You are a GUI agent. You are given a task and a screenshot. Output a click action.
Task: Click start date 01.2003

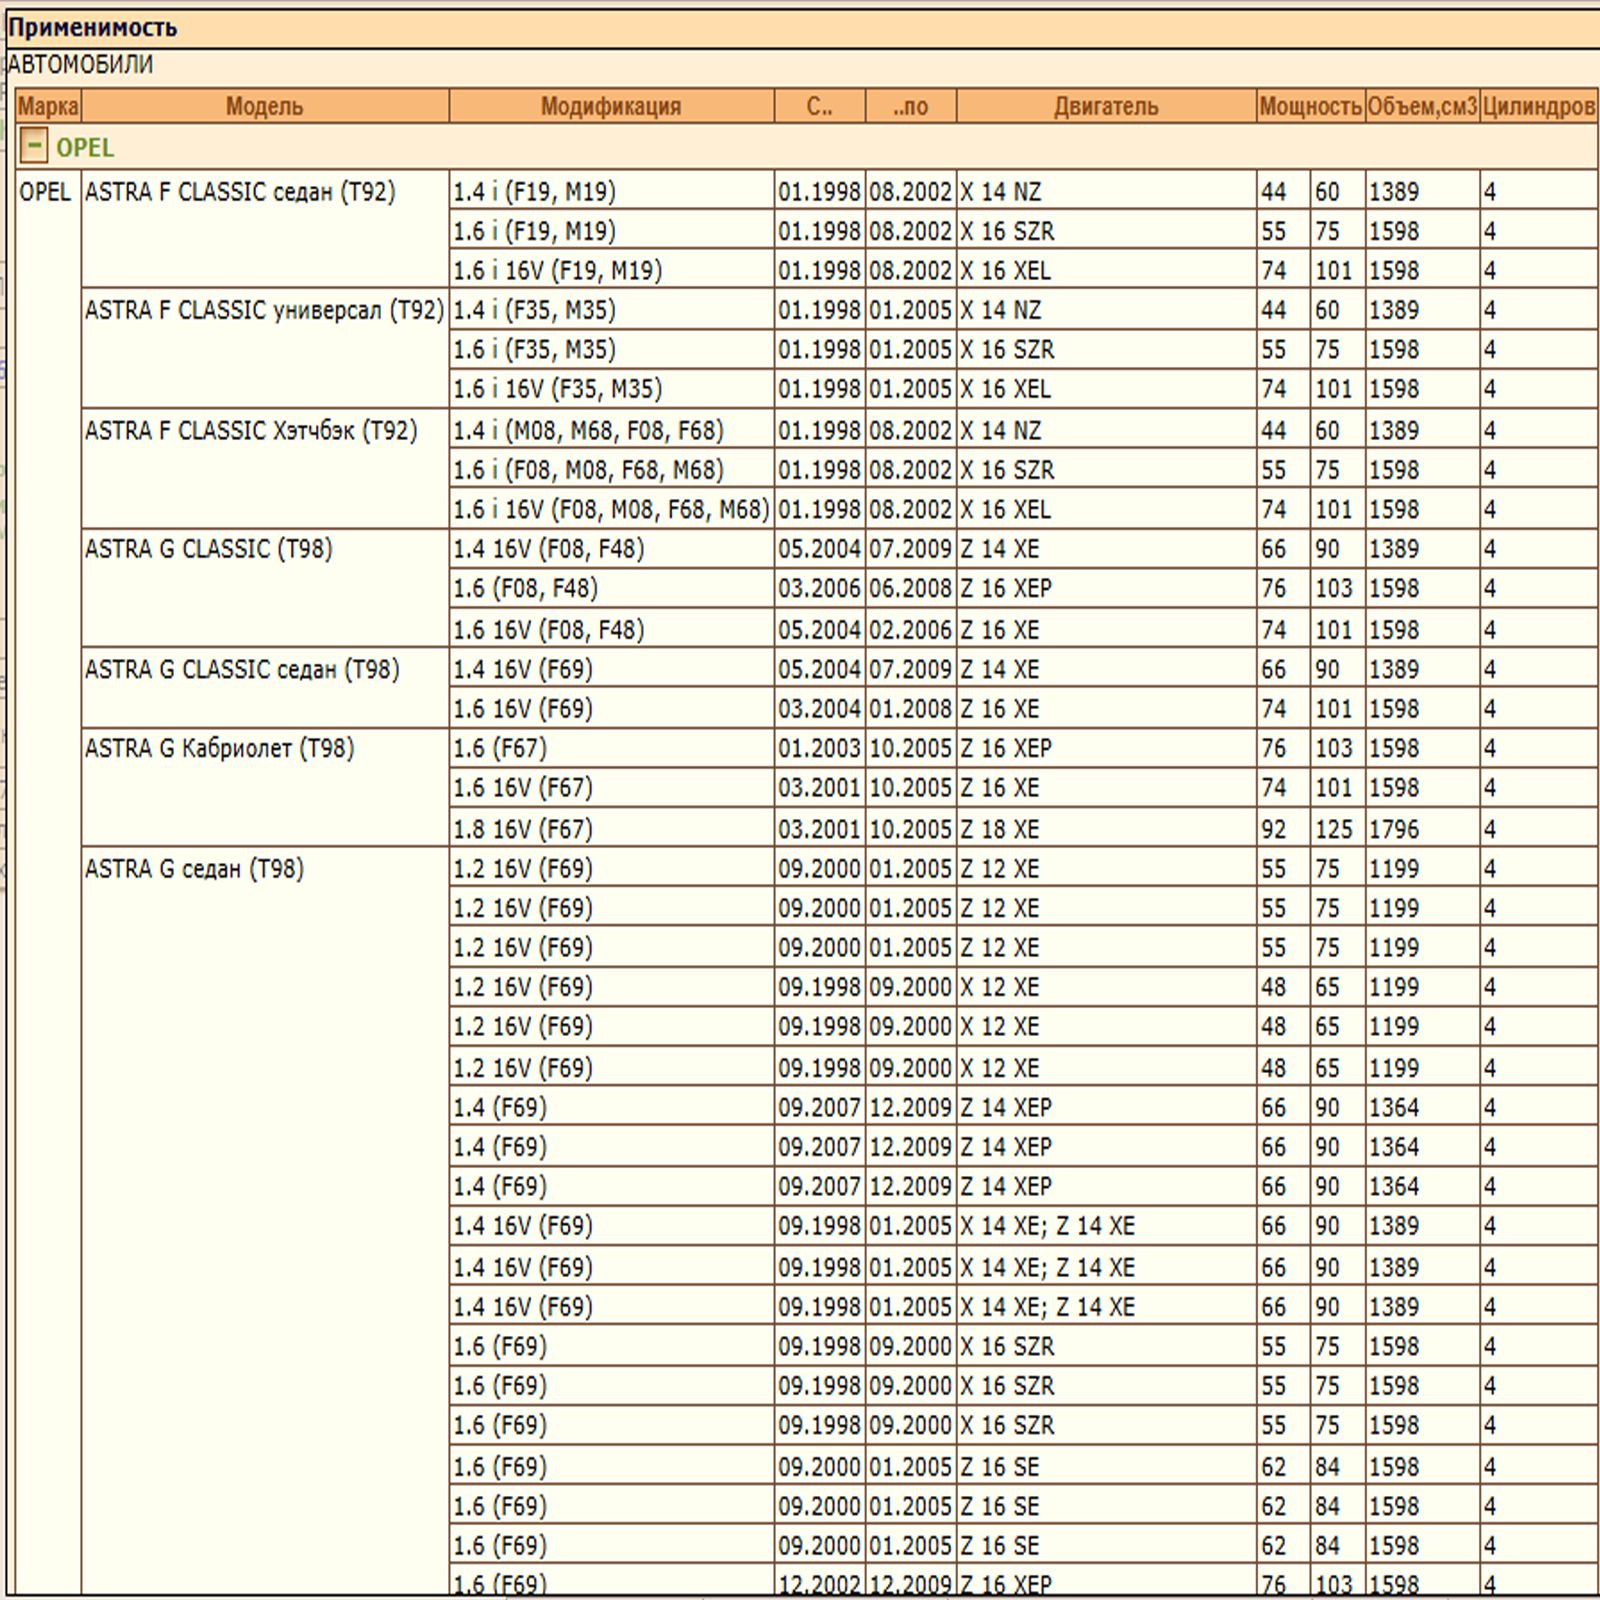click(x=820, y=748)
